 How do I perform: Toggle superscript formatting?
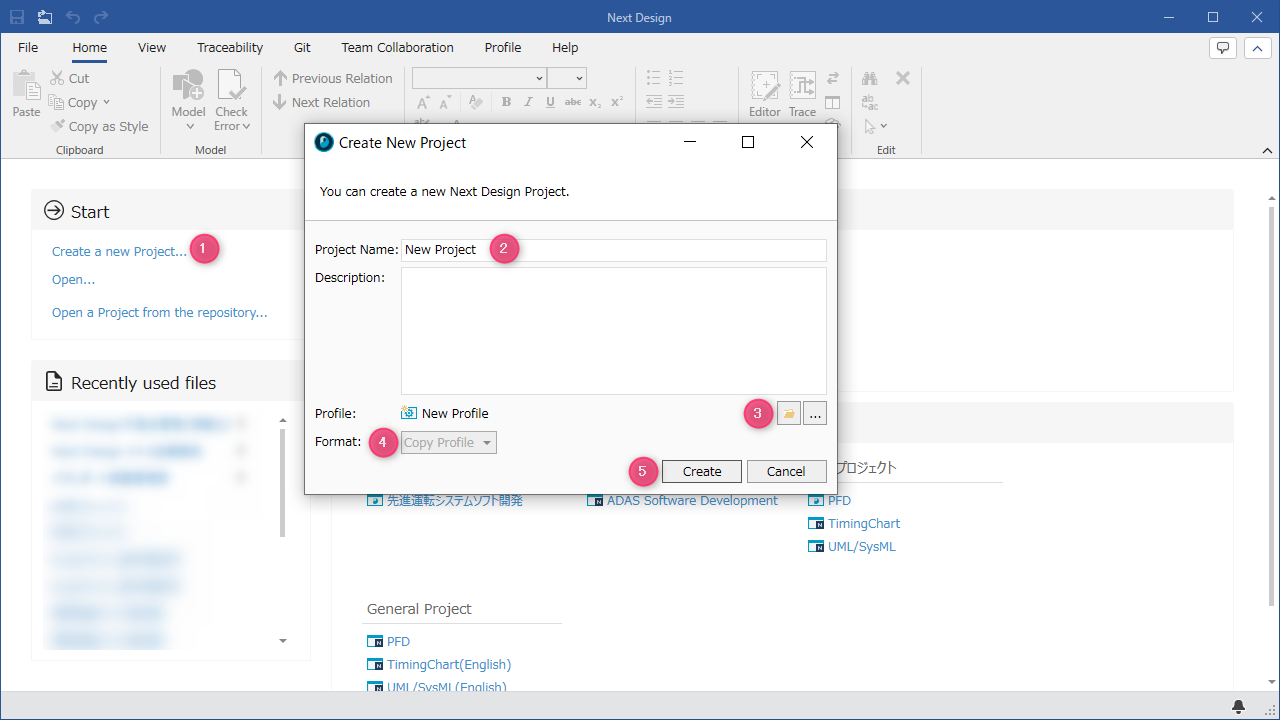click(x=617, y=102)
